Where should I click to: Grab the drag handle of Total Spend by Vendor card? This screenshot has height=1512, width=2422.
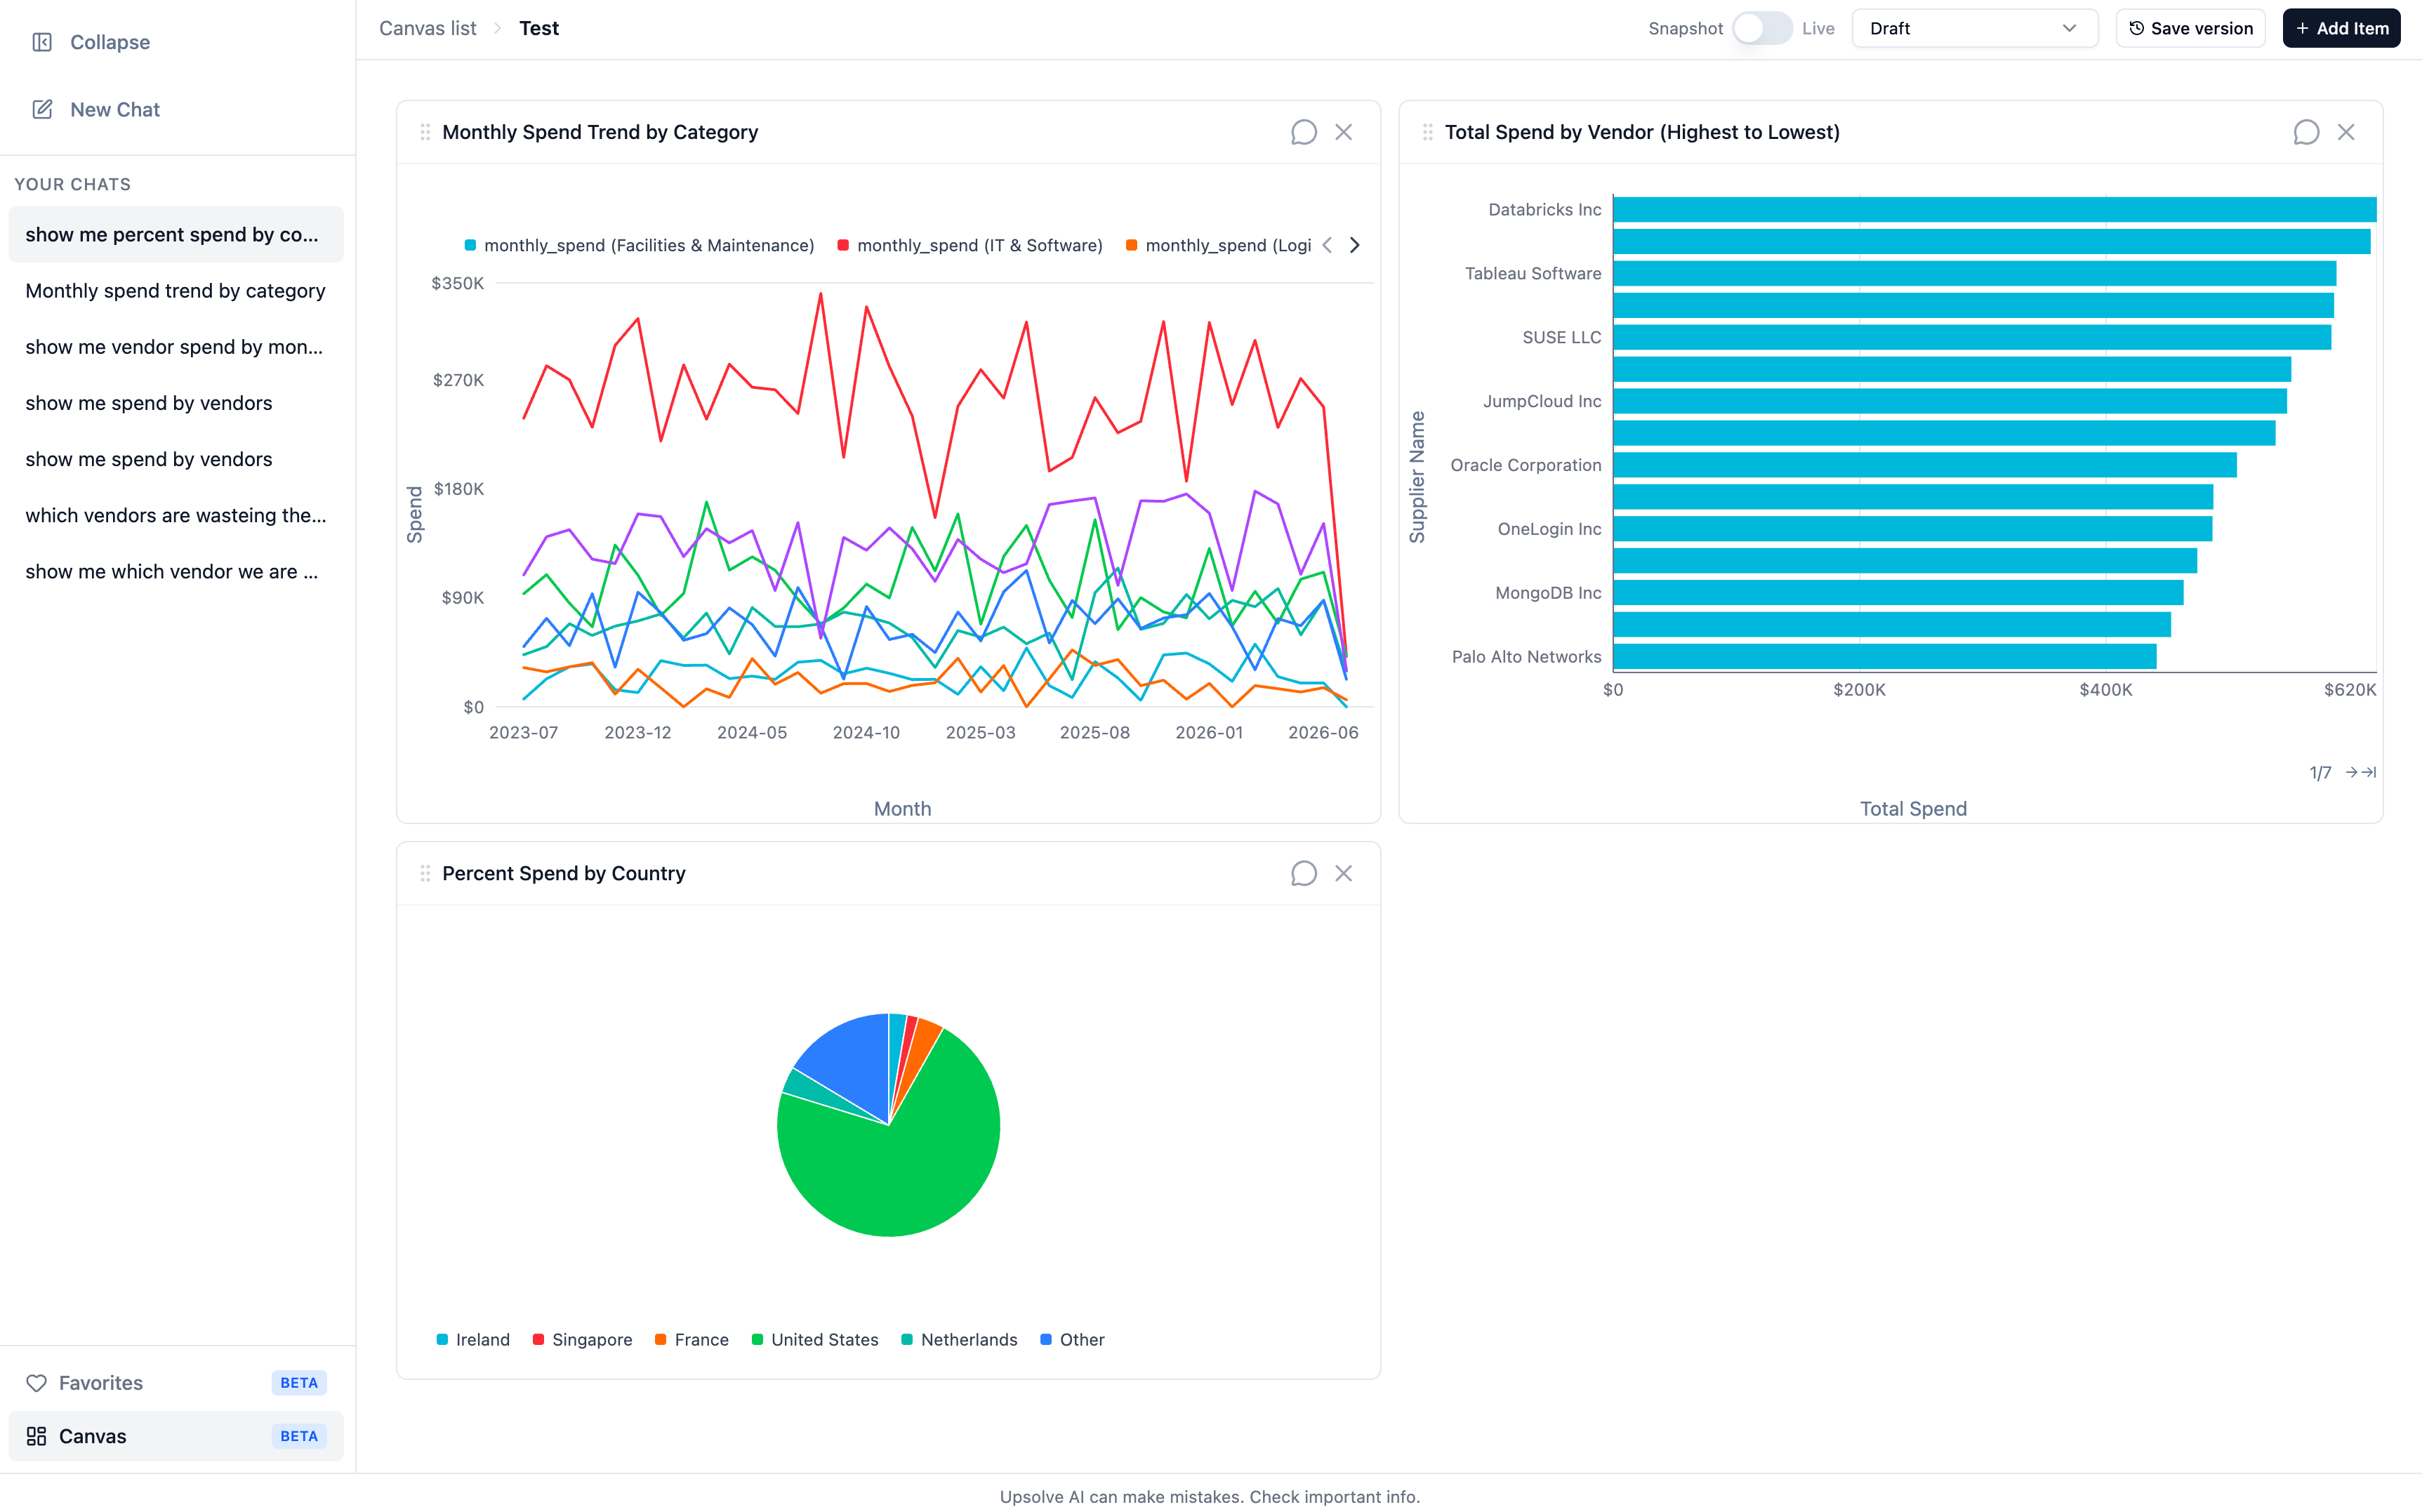(1428, 132)
